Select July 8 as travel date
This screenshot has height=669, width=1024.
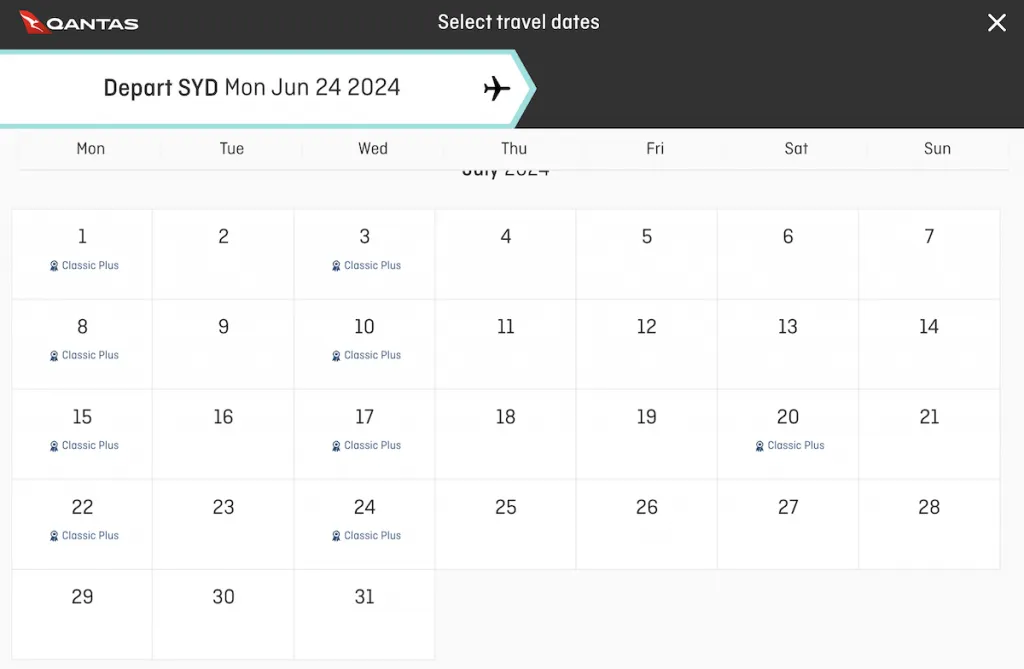(x=82, y=344)
